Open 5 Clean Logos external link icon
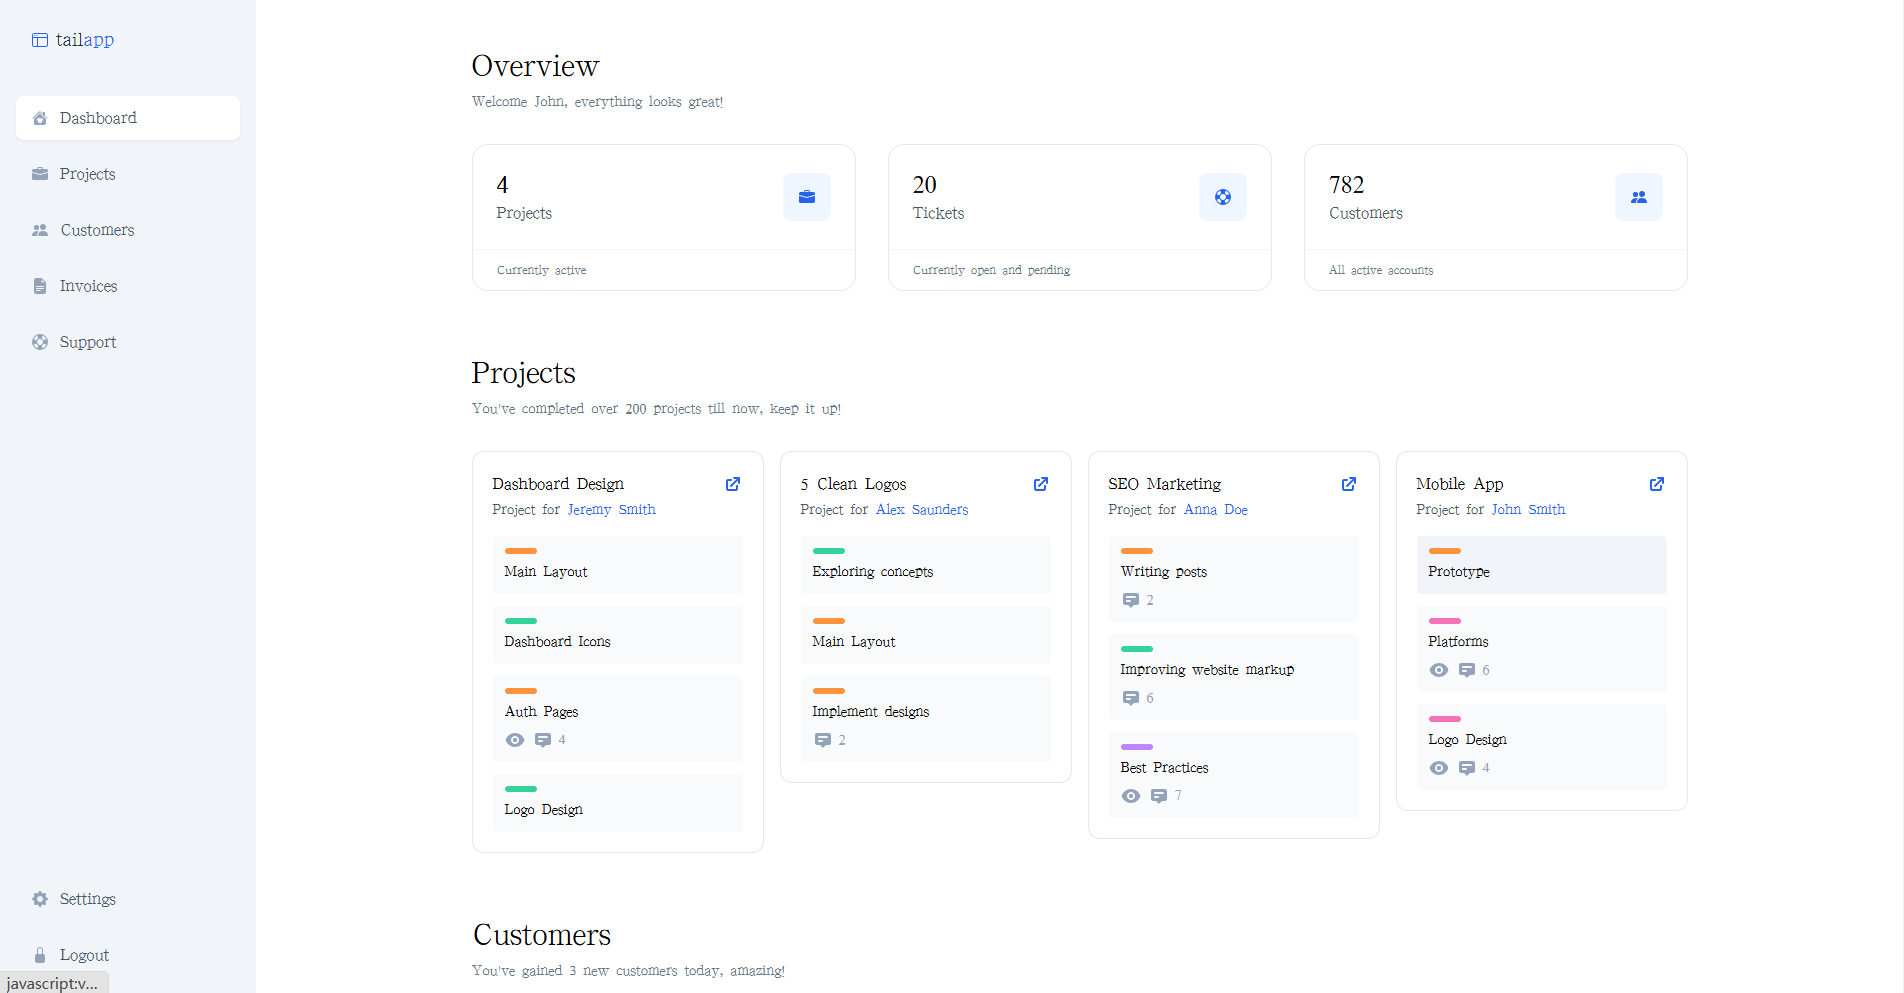Screen dimensions: 1904x993 pyautogui.click(x=1041, y=484)
